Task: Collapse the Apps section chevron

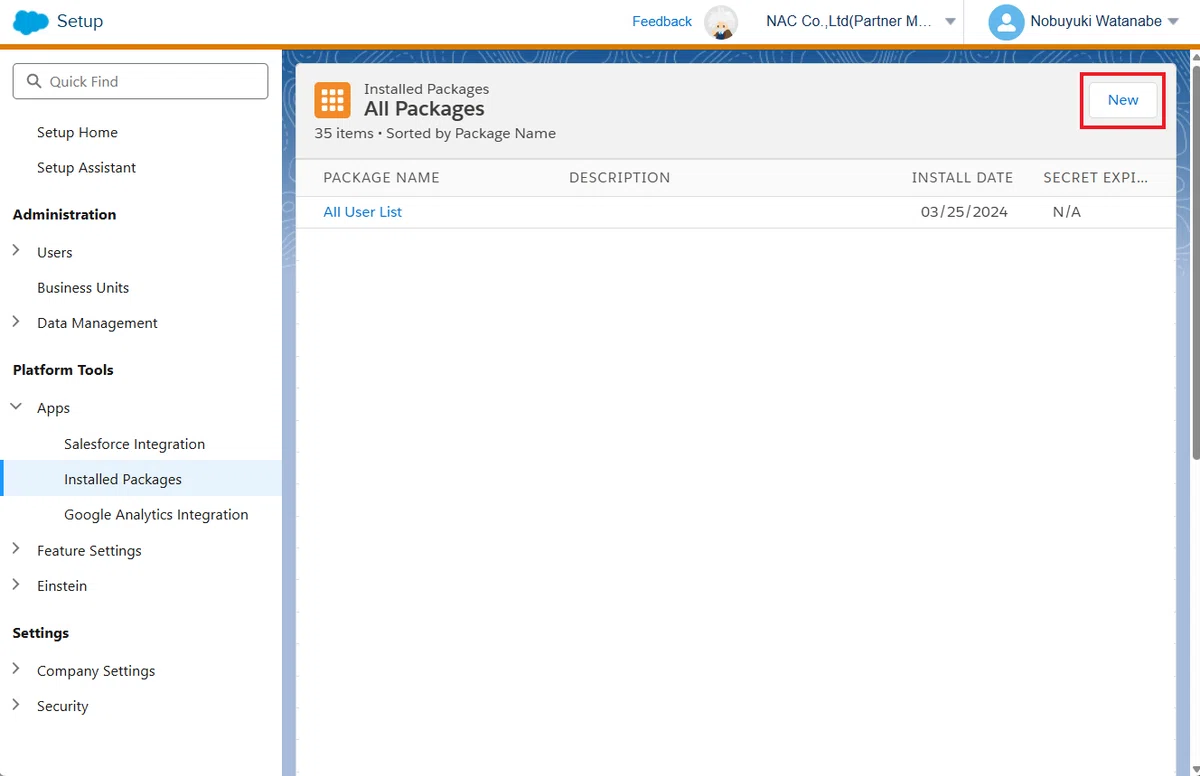Action: 16,407
